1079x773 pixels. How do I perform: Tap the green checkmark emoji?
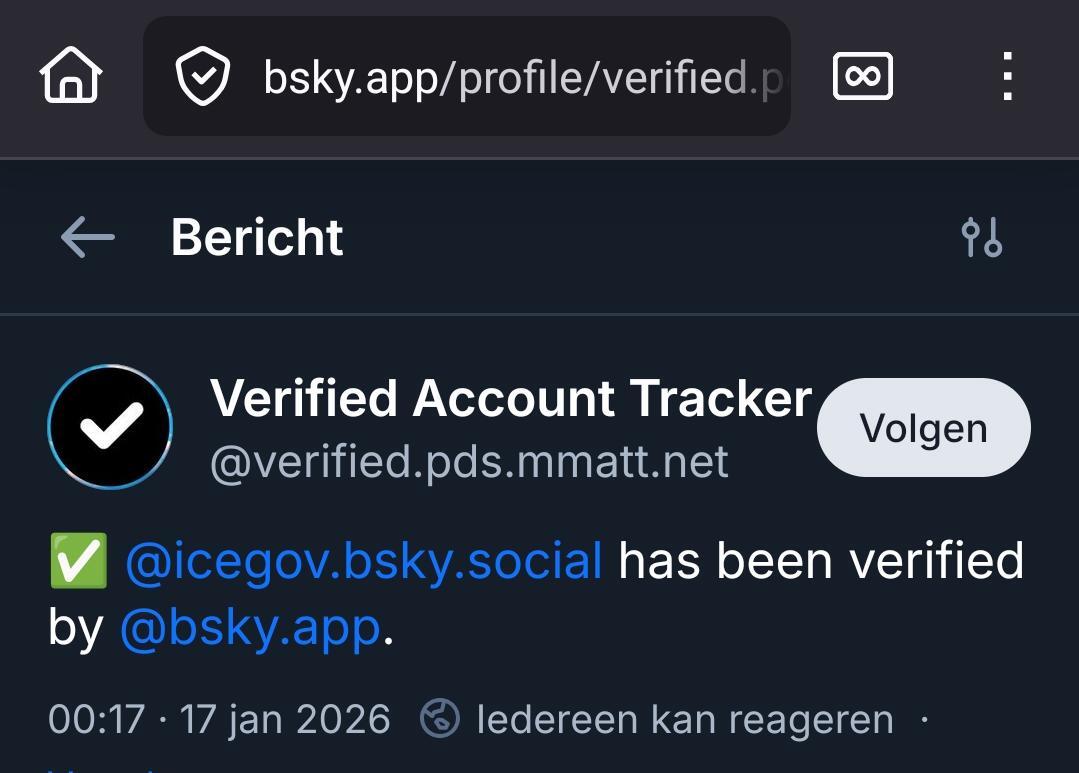click(x=78, y=561)
